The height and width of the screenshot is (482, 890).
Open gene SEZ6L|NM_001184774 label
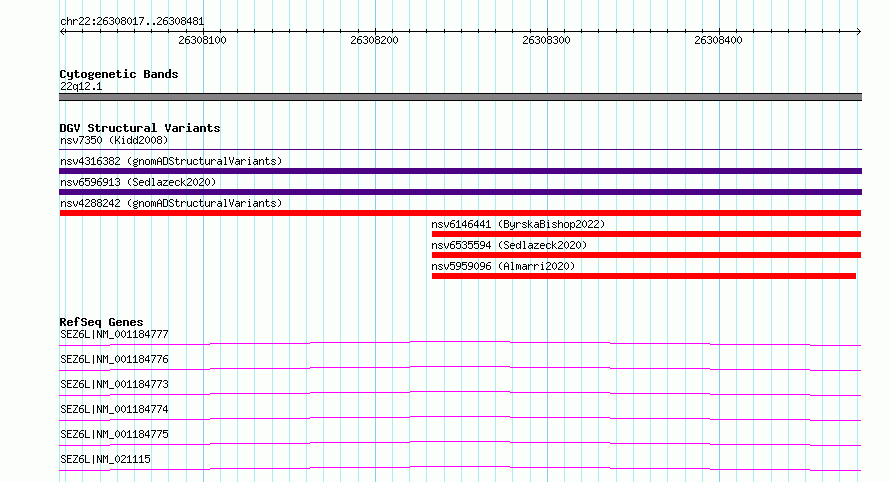click(x=114, y=409)
